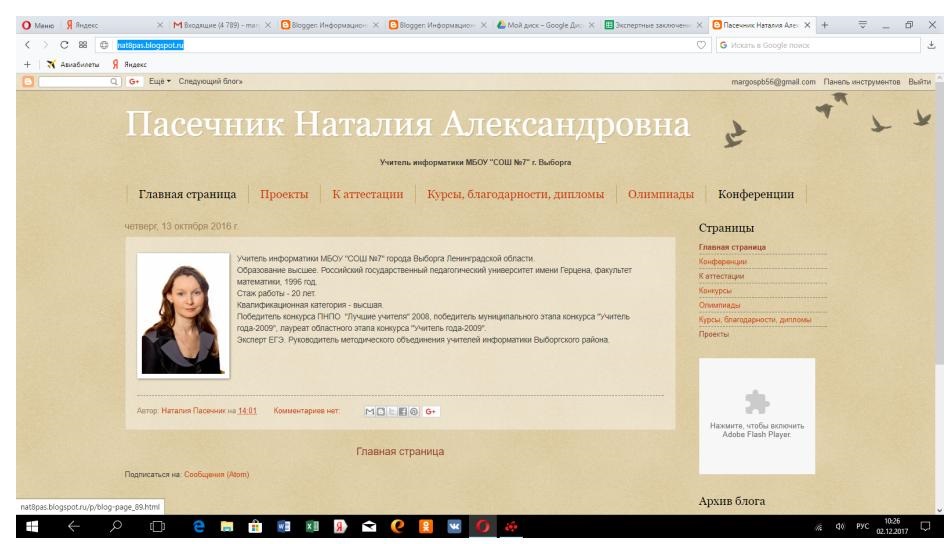Click the G+ button in Blogger navbar
This screenshot has width=952, height=544.
point(134,81)
